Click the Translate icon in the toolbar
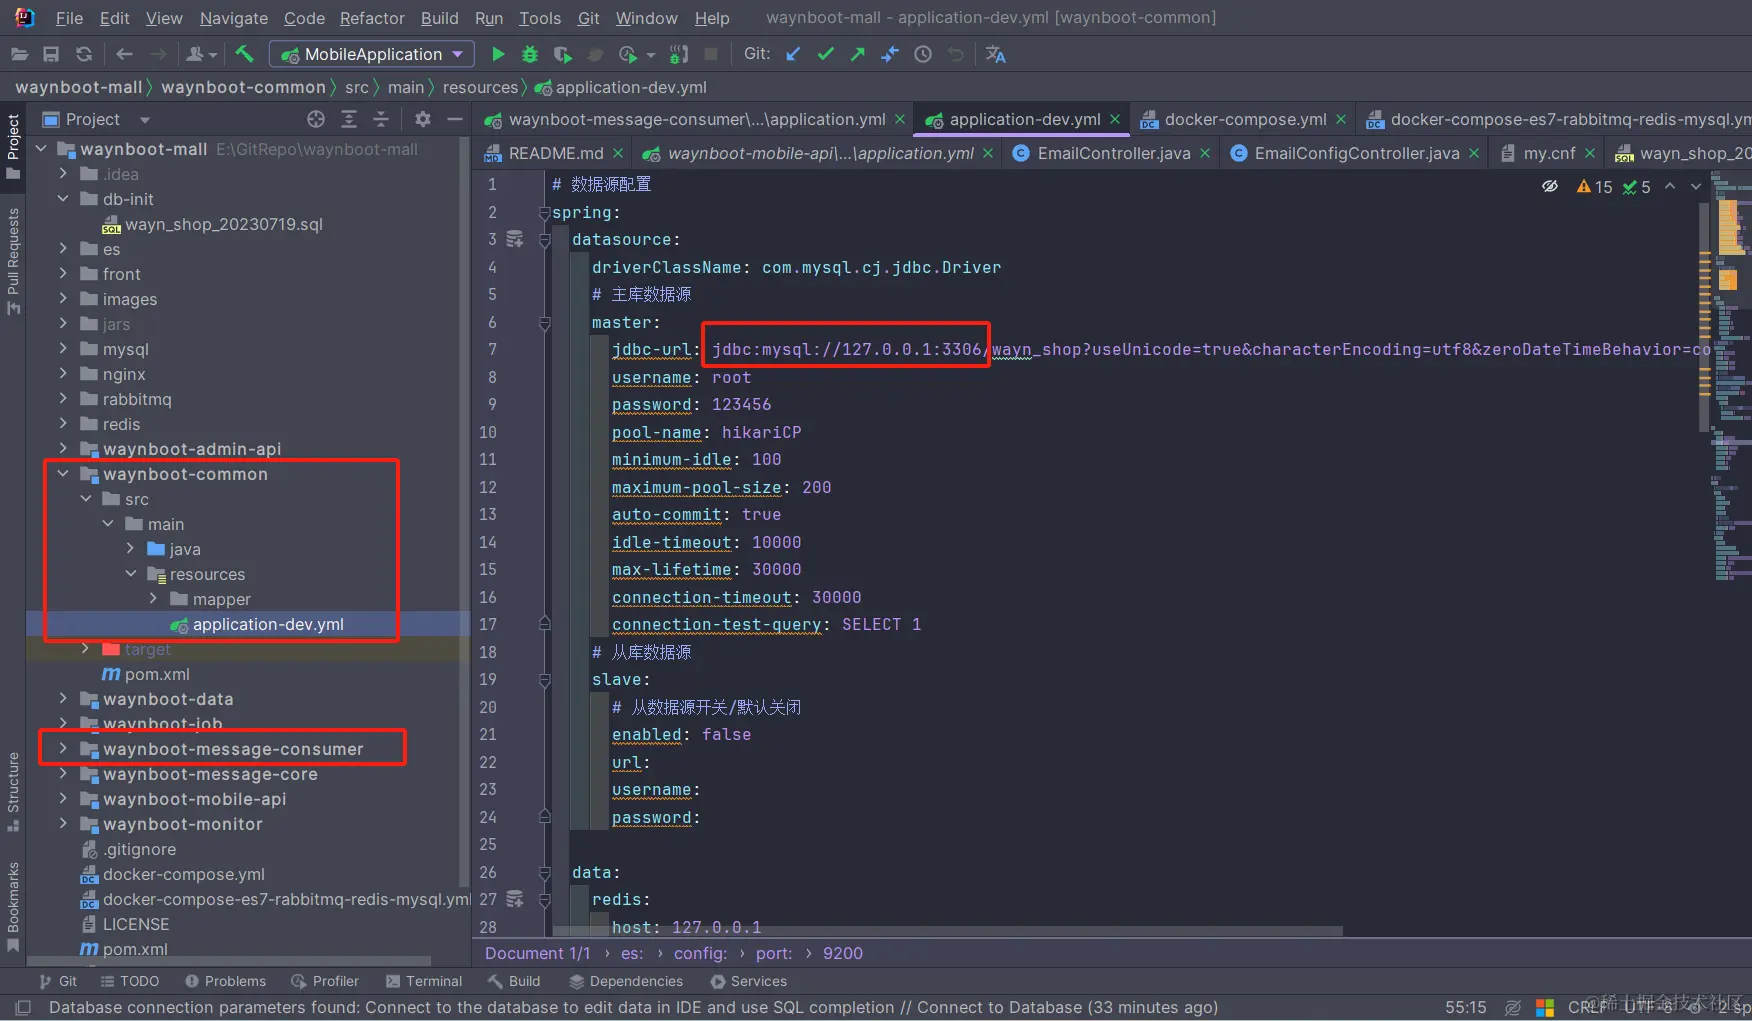1752x1021 pixels. pyautogui.click(x=995, y=54)
